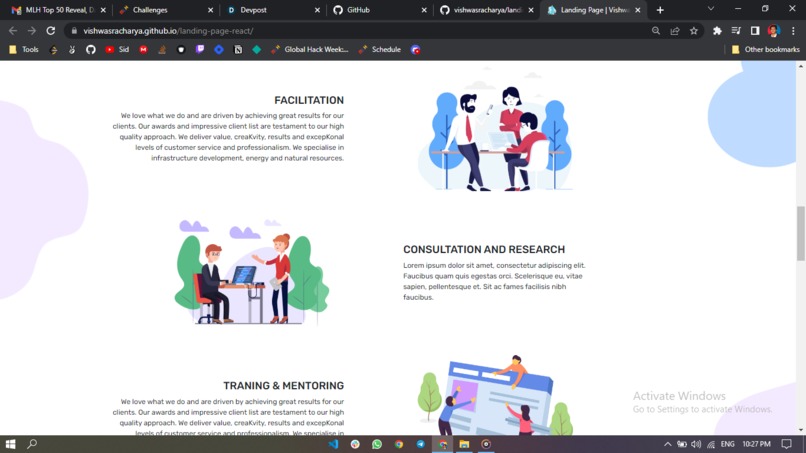This screenshot has height=453, width=806.
Task: Open the Chrome three-dot menu
Action: 793,31
